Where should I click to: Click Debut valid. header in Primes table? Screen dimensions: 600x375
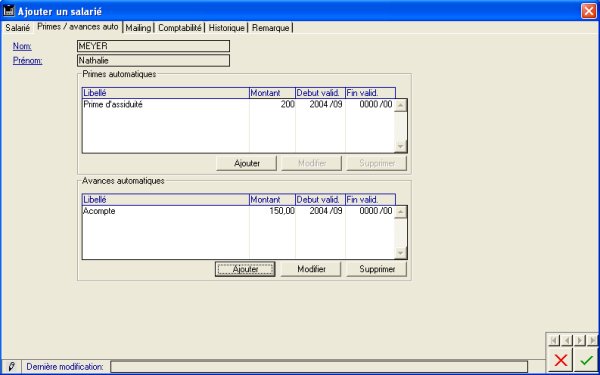(321, 93)
